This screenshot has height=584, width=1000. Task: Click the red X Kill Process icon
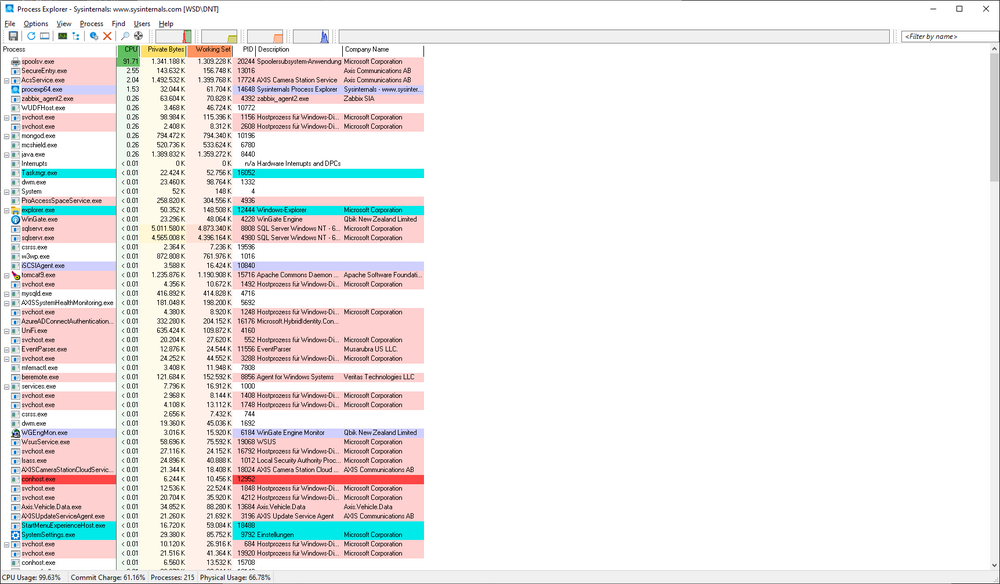(x=108, y=36)
